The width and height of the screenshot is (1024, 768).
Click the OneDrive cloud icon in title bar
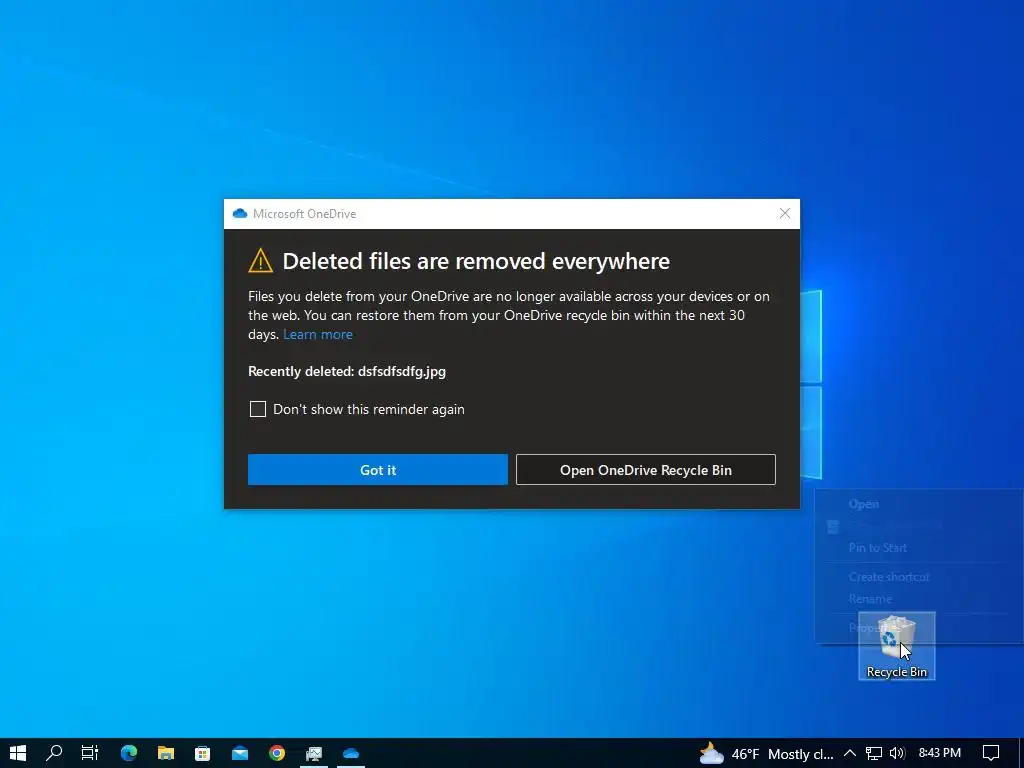240,214
